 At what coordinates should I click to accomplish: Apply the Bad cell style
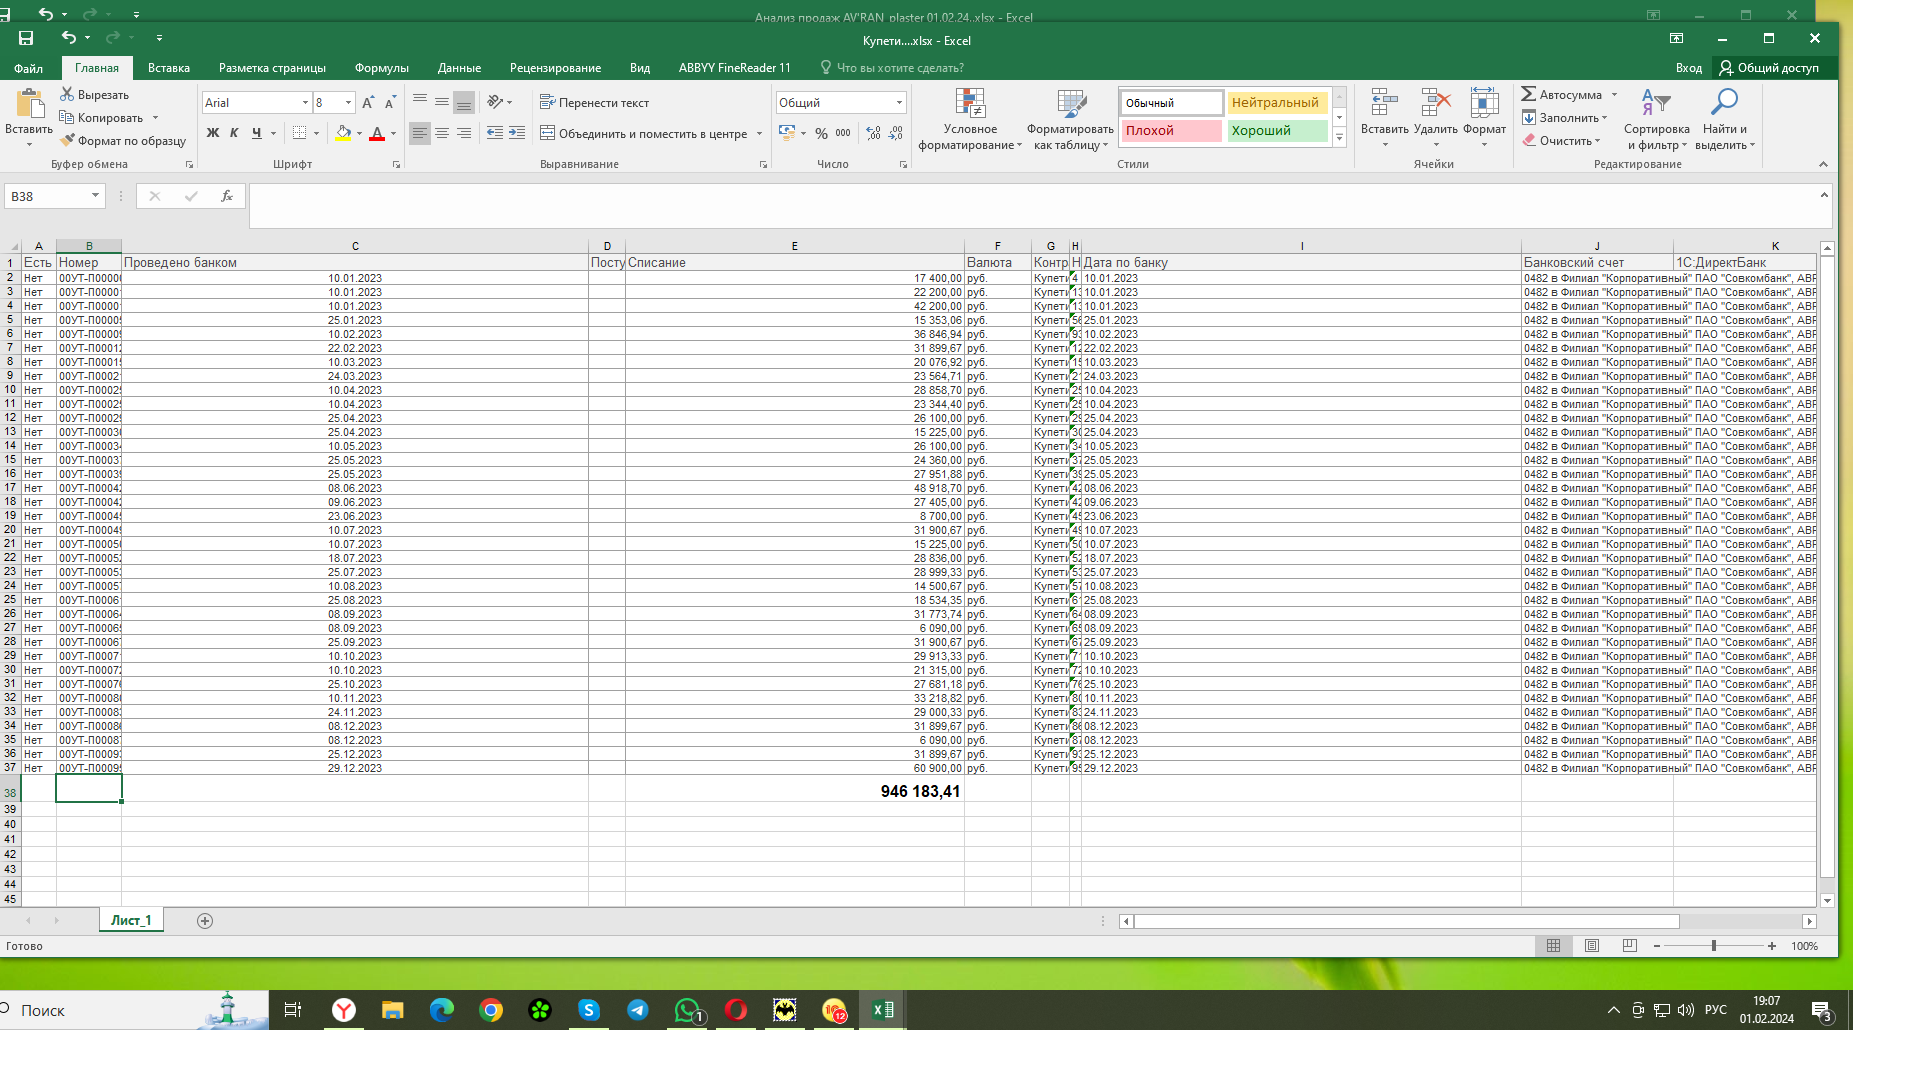pos(1170,131)
